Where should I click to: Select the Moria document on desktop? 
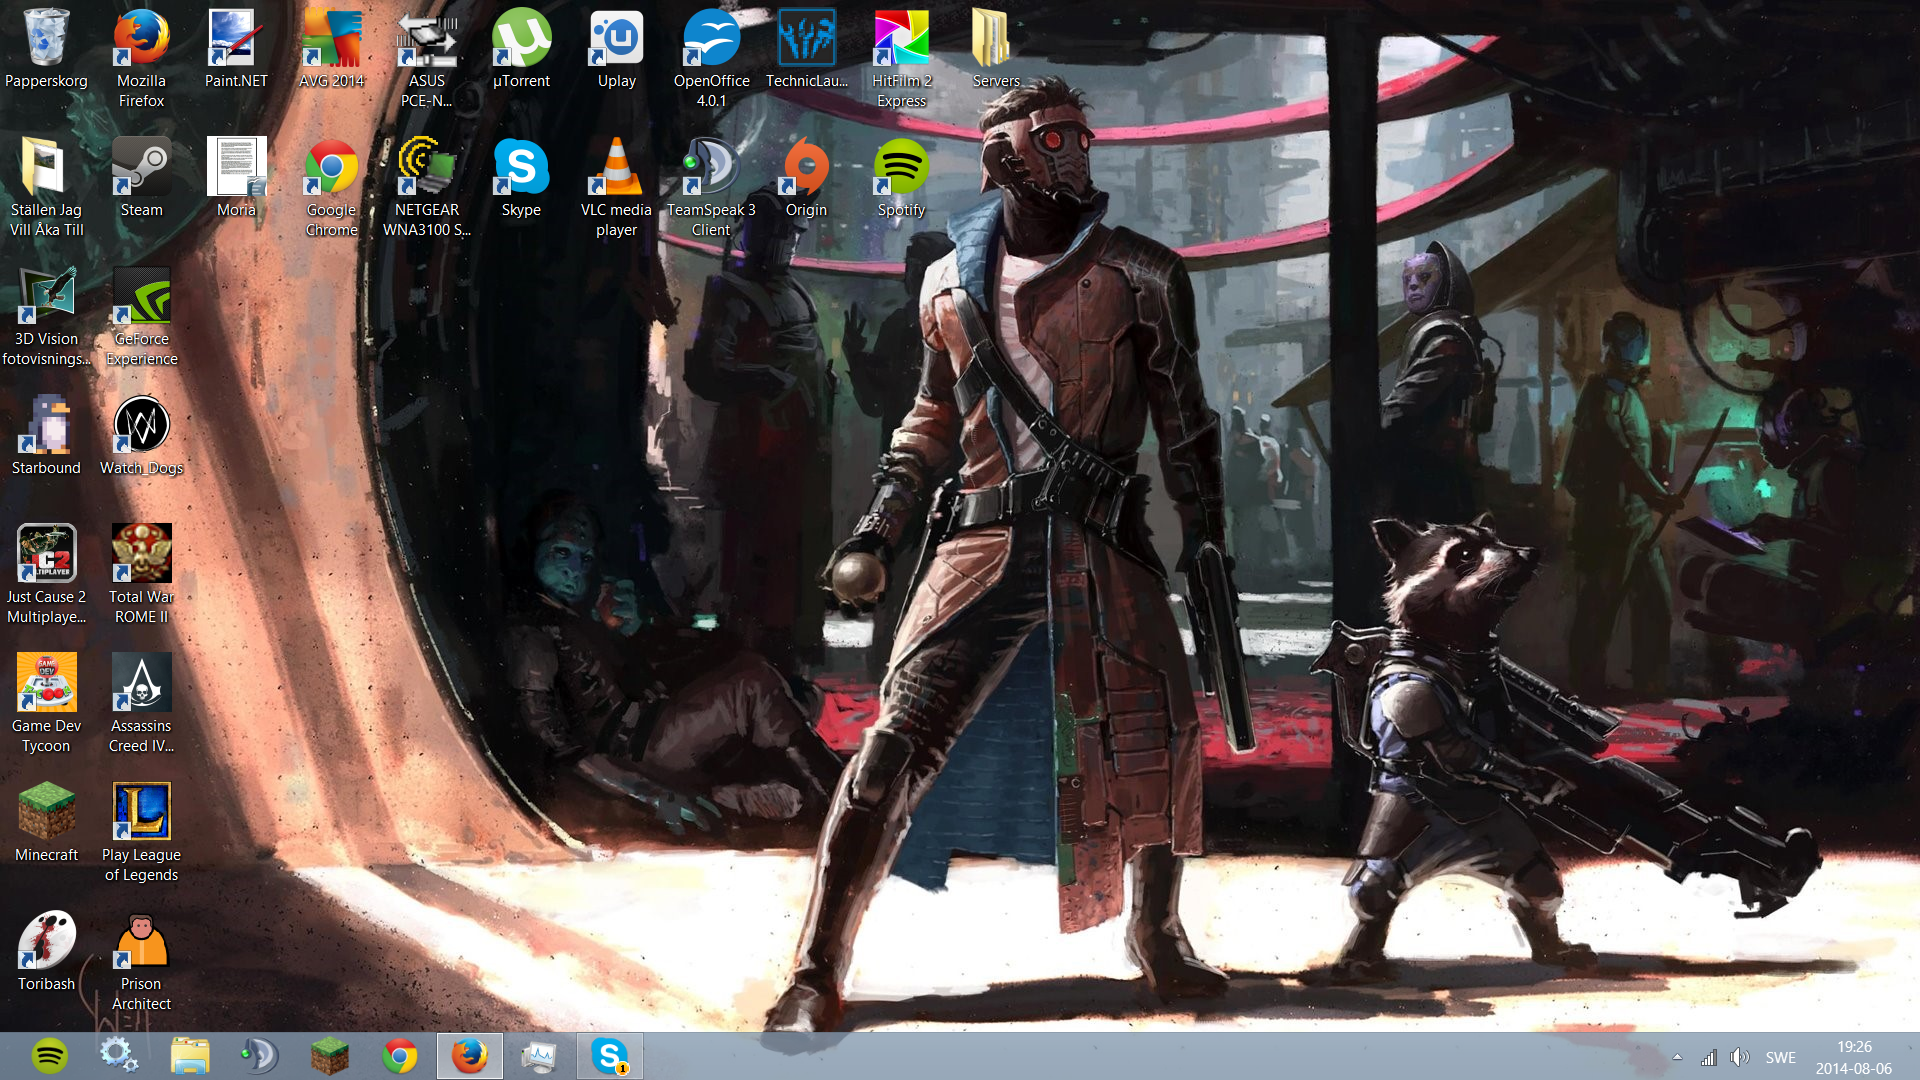[x=236, y=177]
